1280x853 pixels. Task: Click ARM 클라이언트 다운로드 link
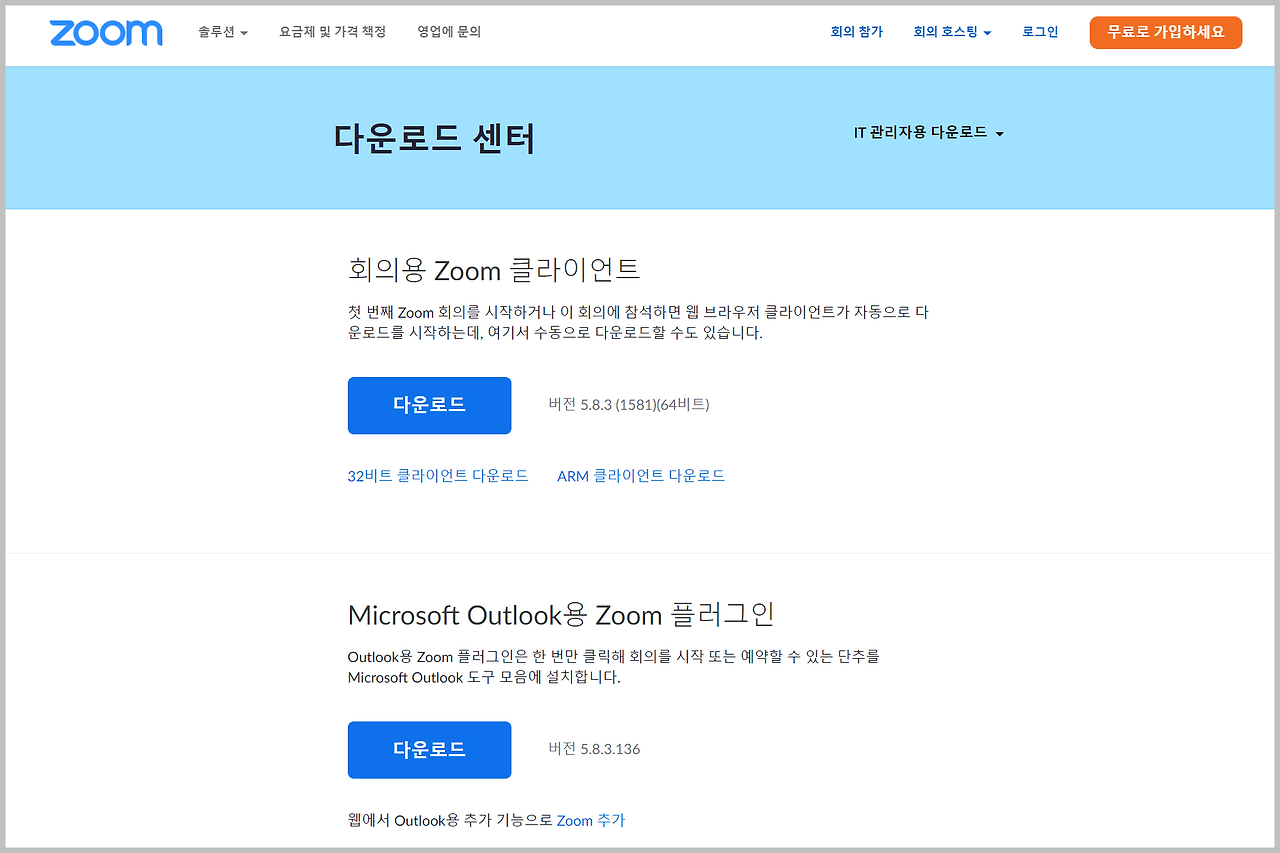641,476
